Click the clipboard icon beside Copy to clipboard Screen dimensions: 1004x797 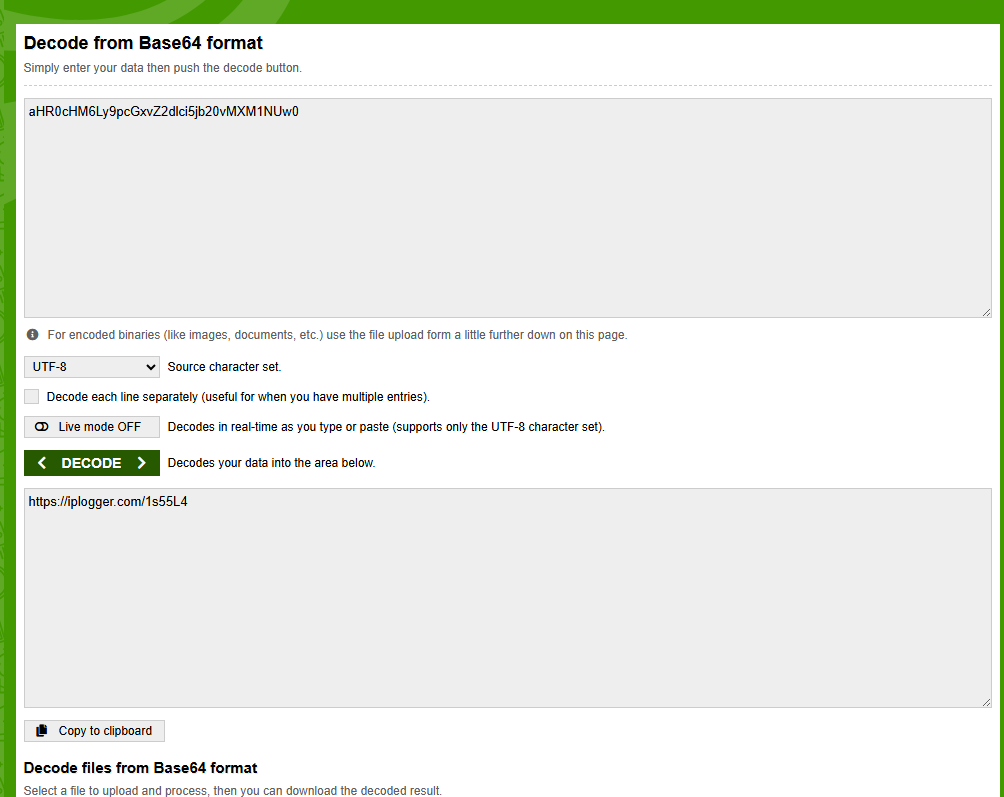(42, 731)
